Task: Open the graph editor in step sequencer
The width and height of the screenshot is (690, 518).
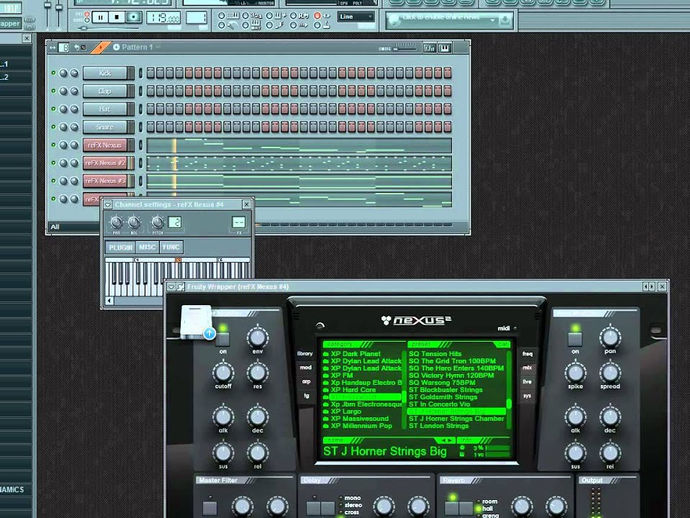Action: coord(429,48)
